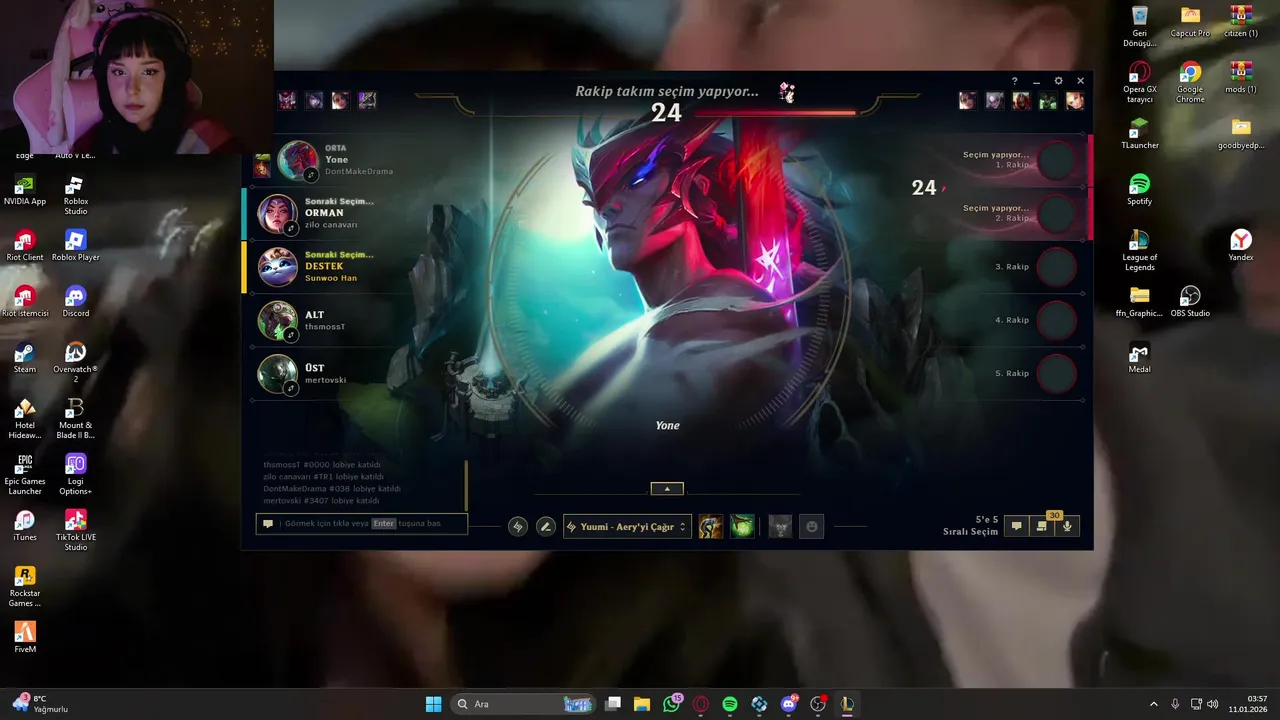Open the Riot Client desktop shortcut
This screenshot has height=720, width=1280.
[25, 246]
